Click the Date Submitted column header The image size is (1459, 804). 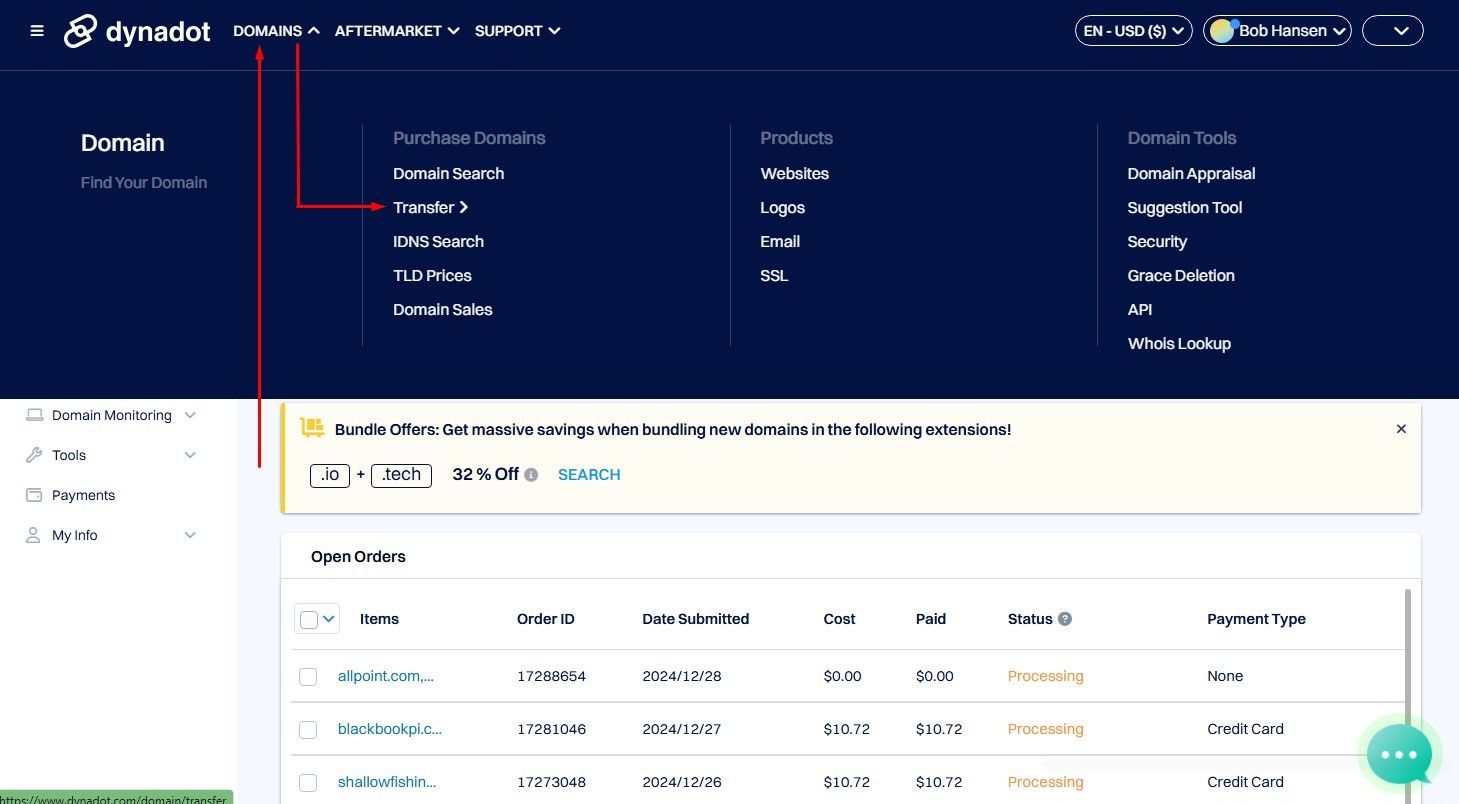695,619
